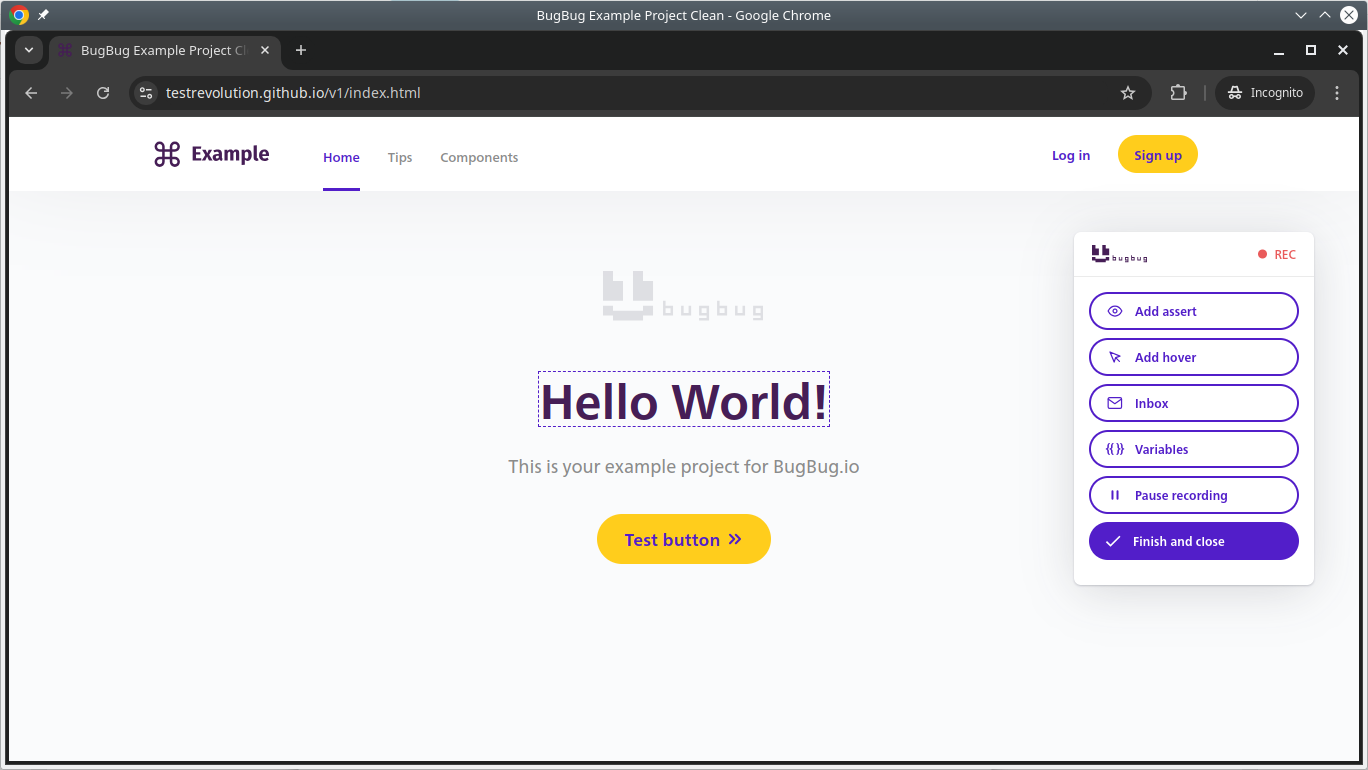
Task: Open the Tips navigation tab
Action: coord(400,157)
